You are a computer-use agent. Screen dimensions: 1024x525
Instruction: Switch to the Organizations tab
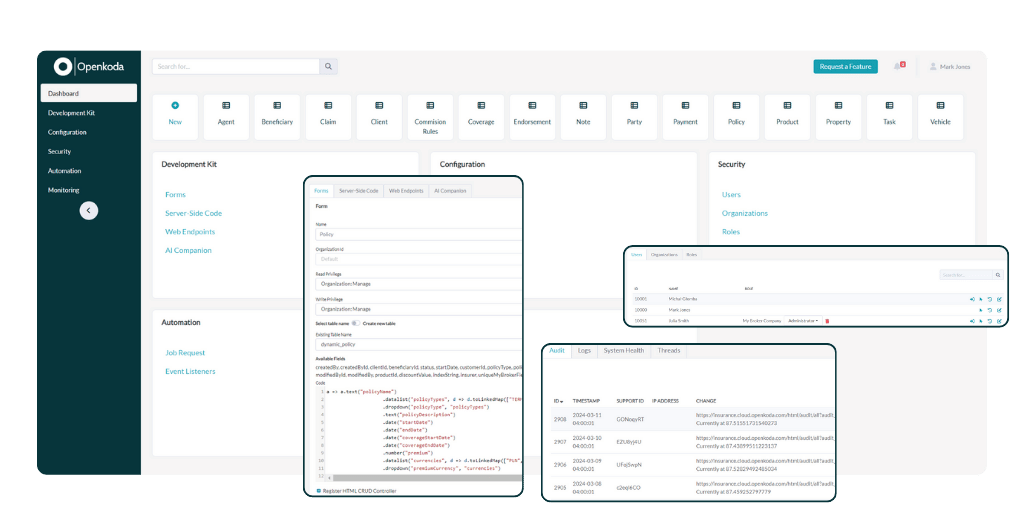(x=664, y=255)
